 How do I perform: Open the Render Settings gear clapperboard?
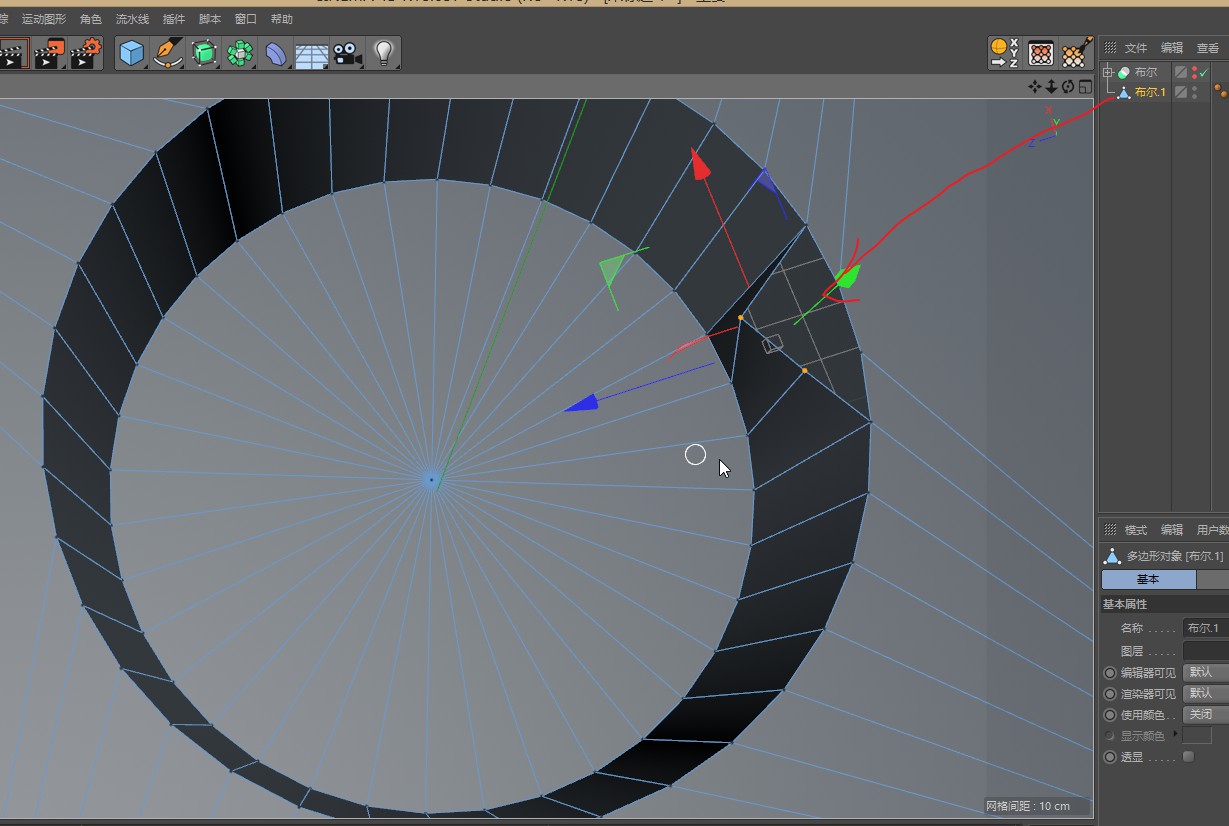86,53
